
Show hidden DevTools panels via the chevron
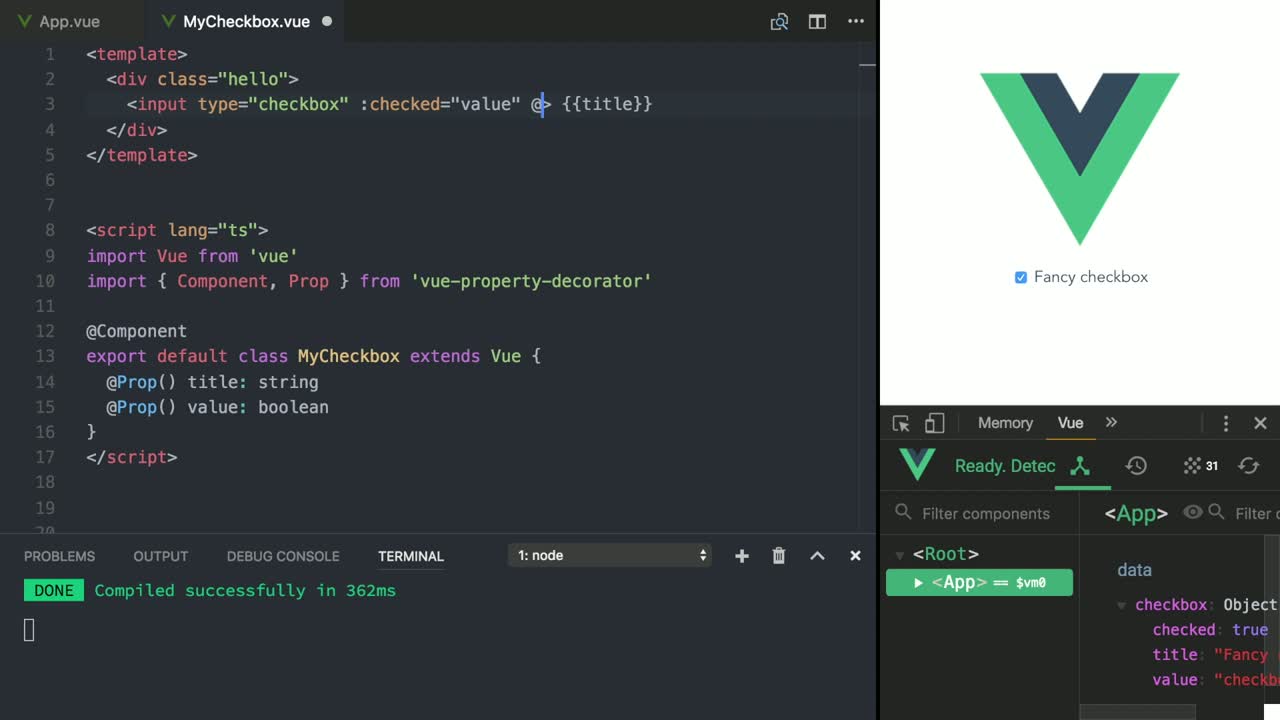pos(1111,422)
